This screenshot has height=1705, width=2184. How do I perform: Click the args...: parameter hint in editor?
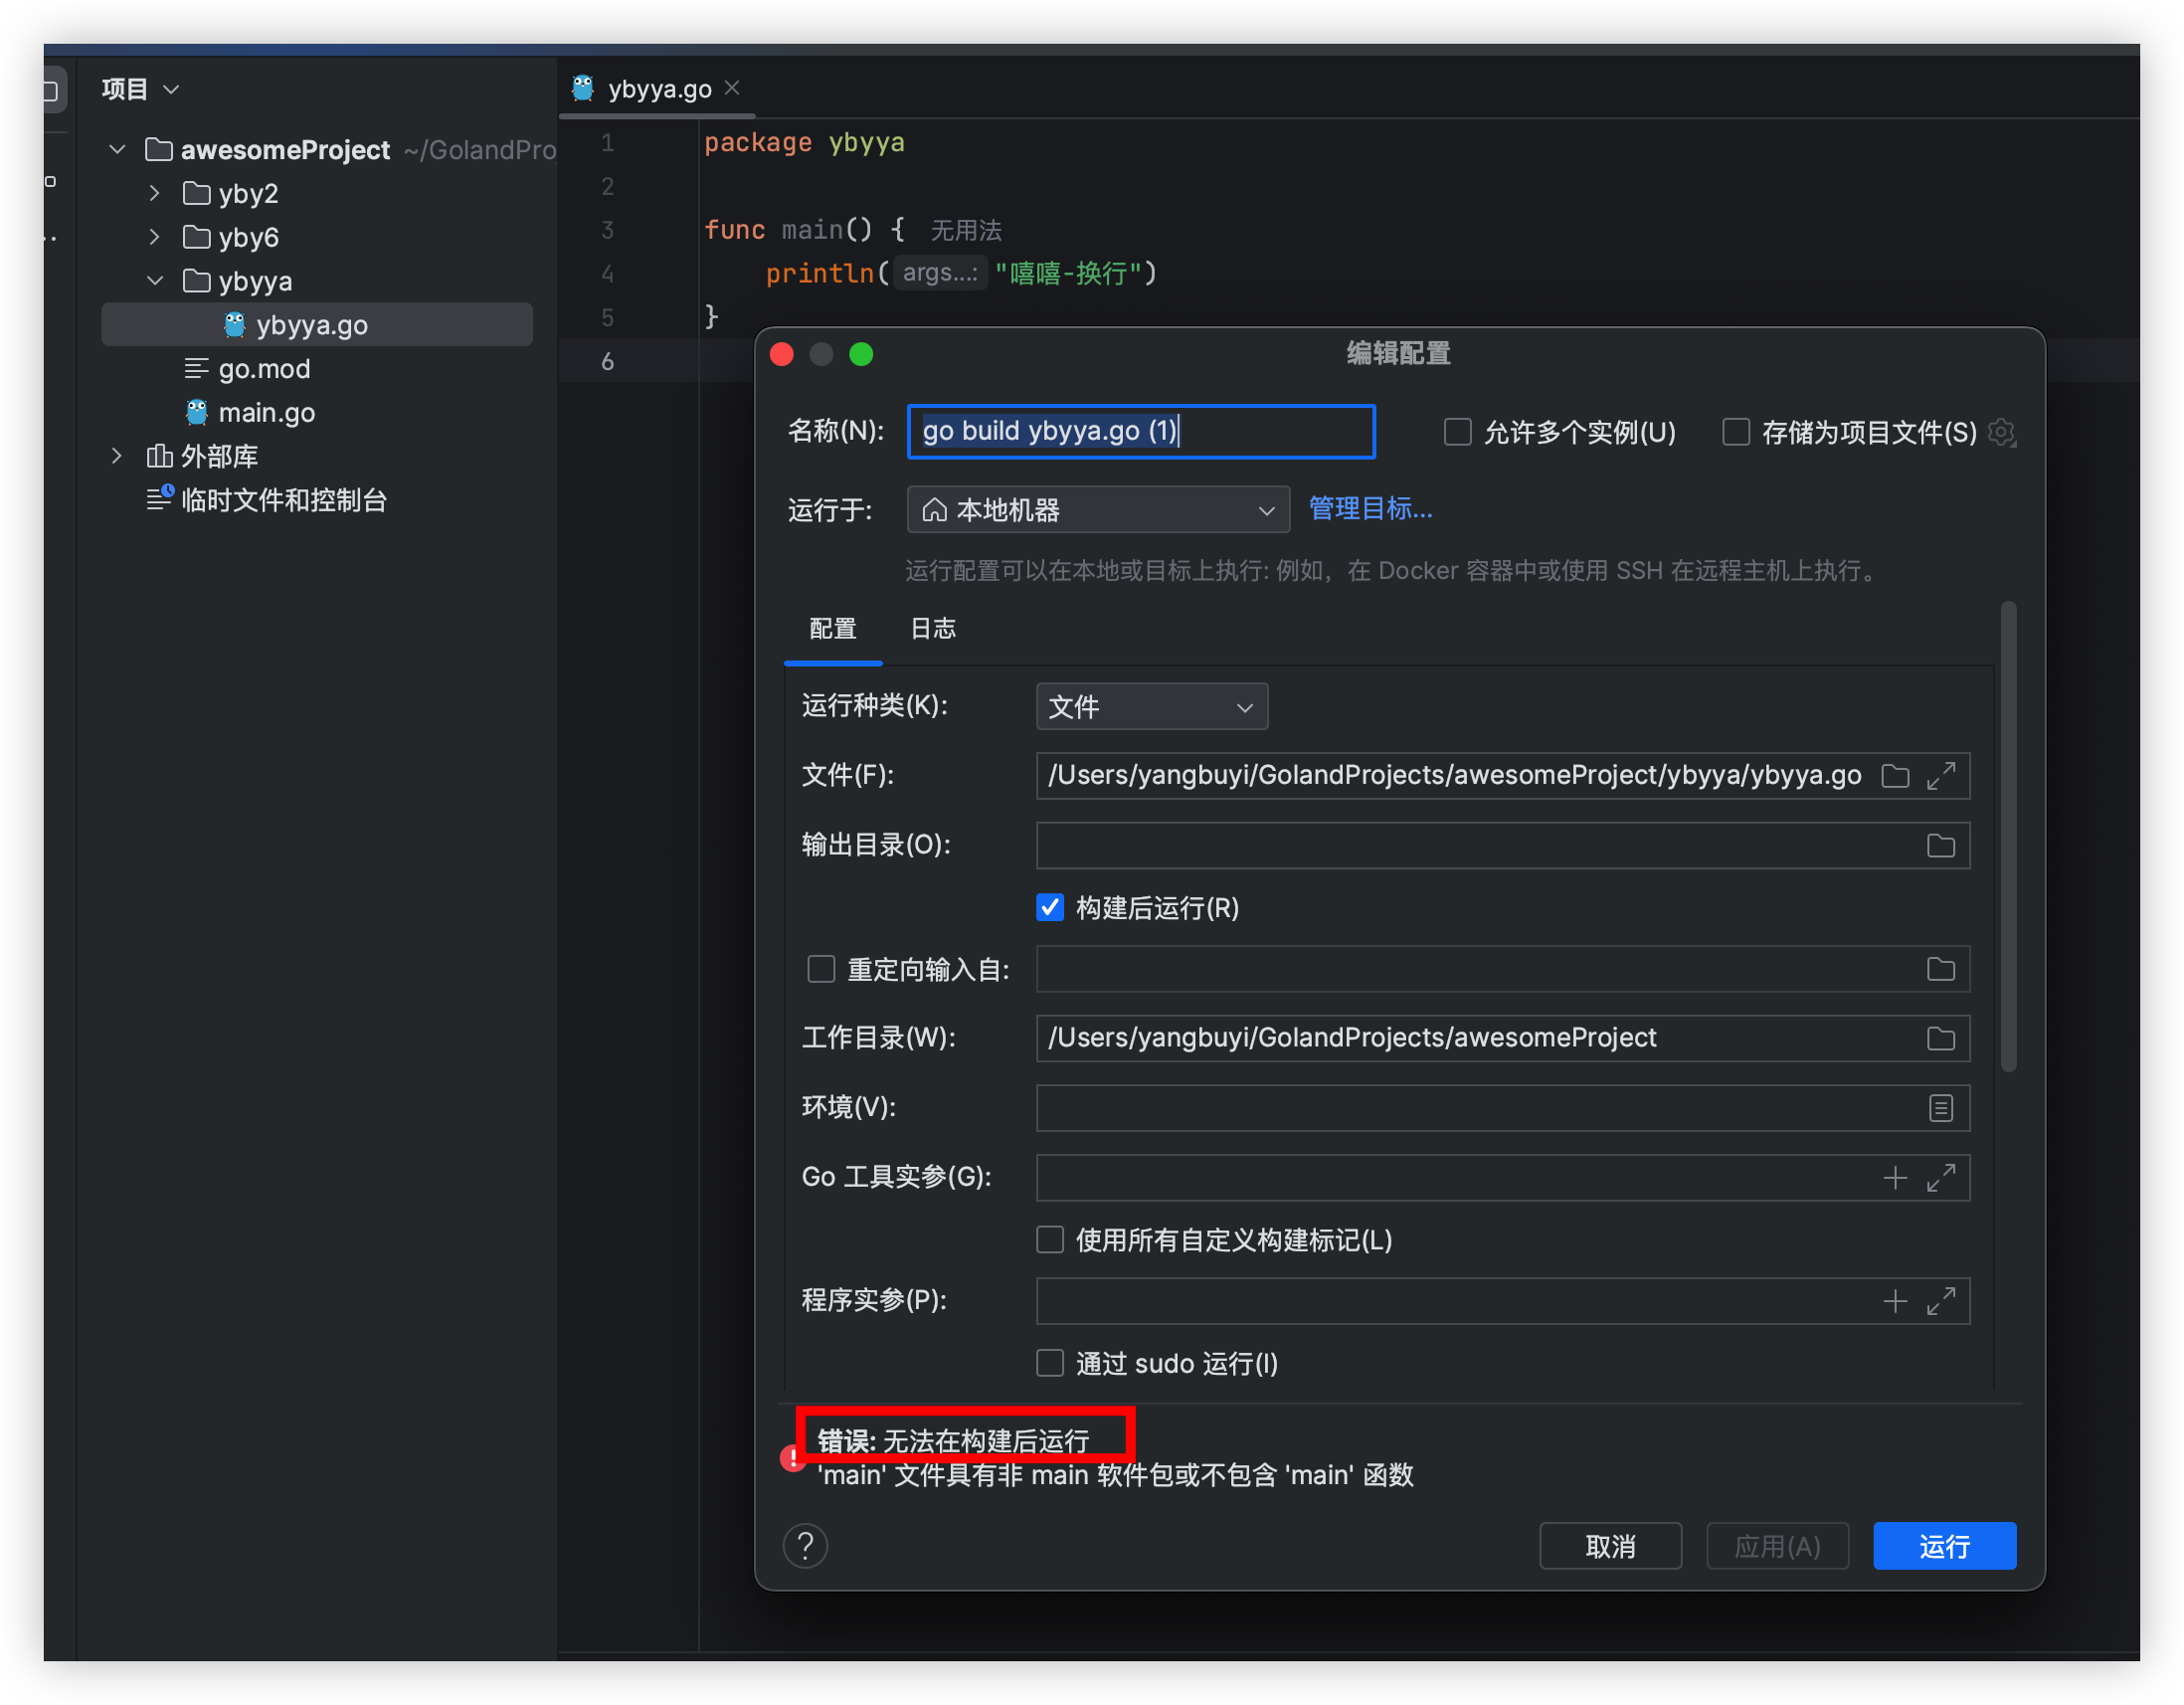[x=940, y=273]
